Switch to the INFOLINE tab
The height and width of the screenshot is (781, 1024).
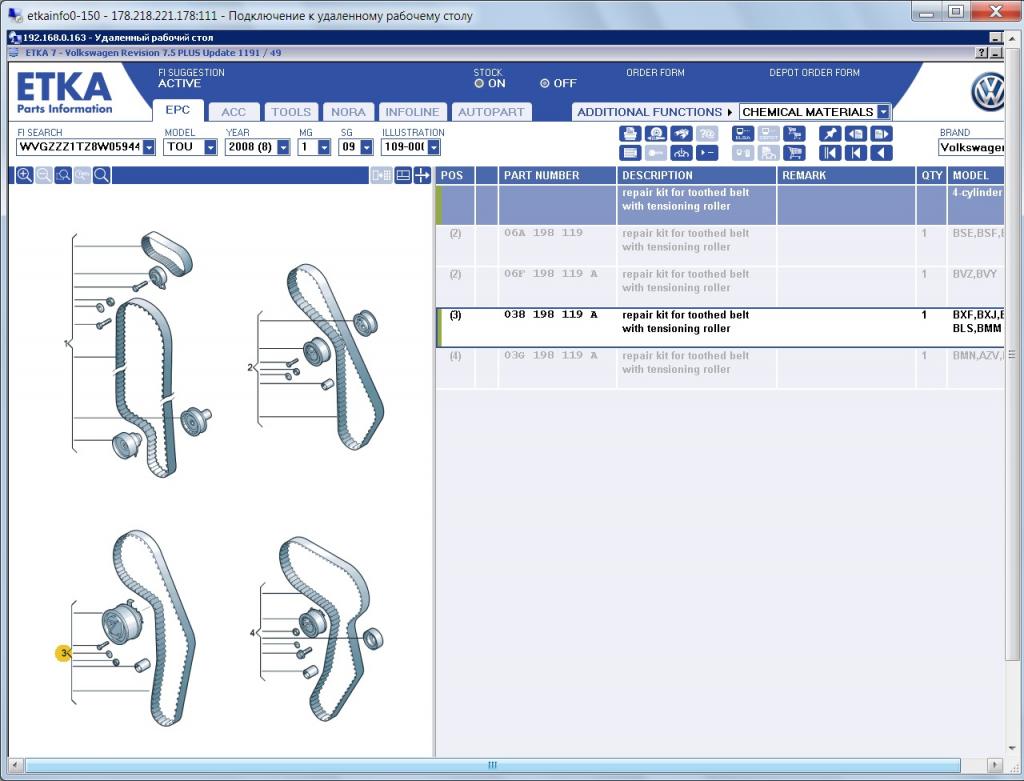(x=412, y=112)
